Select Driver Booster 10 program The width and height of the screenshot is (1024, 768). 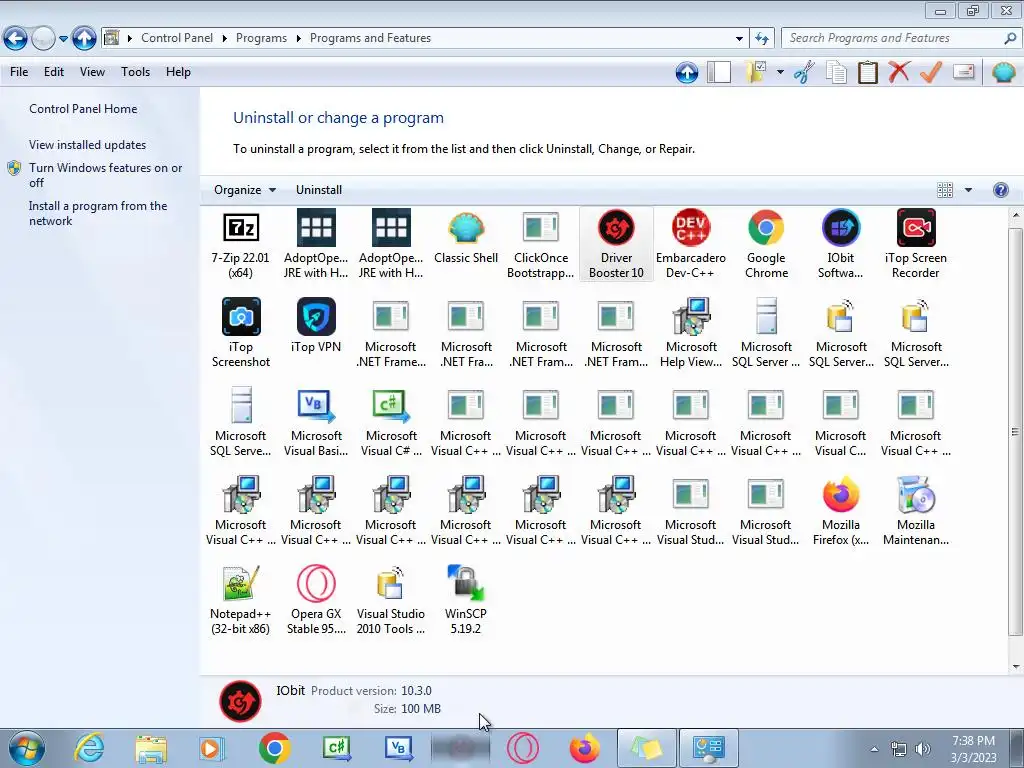pyautogui.click(x=616, y=244)
